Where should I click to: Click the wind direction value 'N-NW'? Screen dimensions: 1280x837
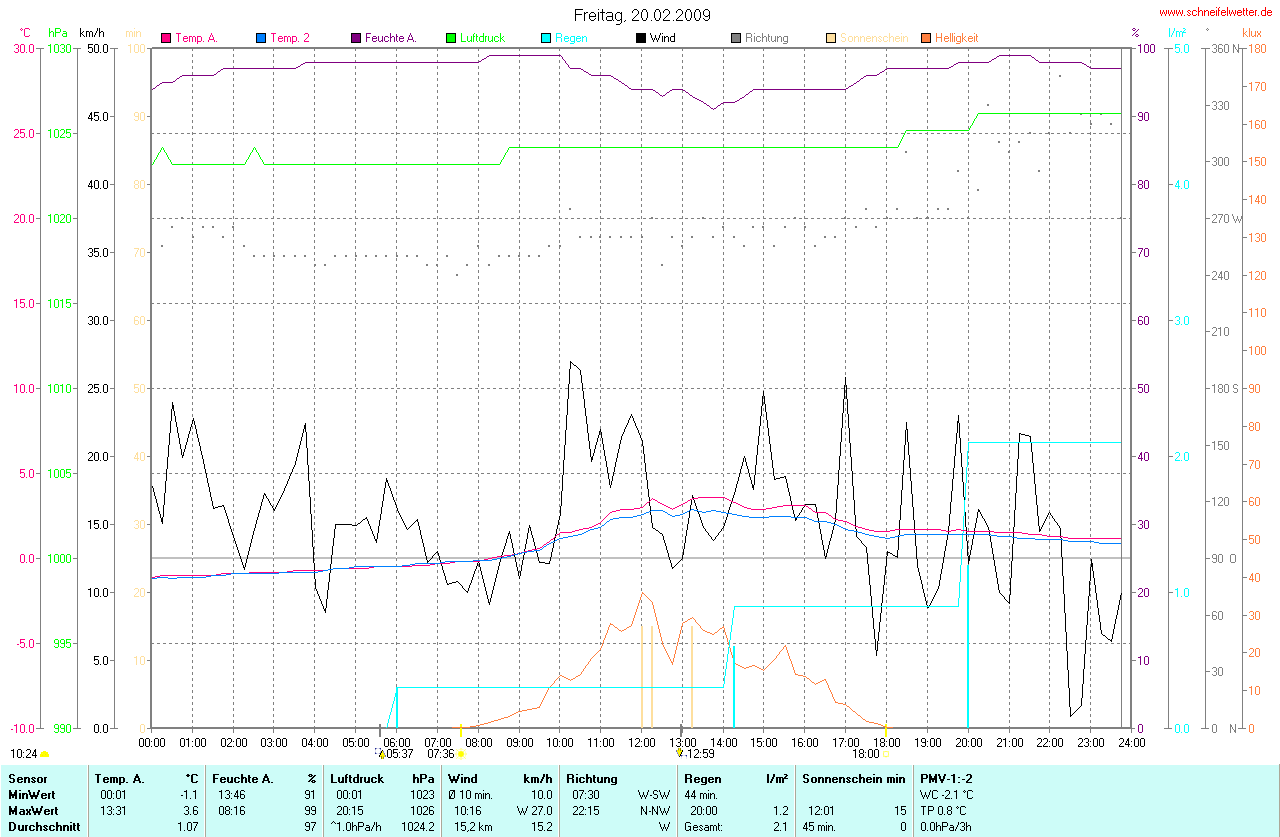click(654, 810)
